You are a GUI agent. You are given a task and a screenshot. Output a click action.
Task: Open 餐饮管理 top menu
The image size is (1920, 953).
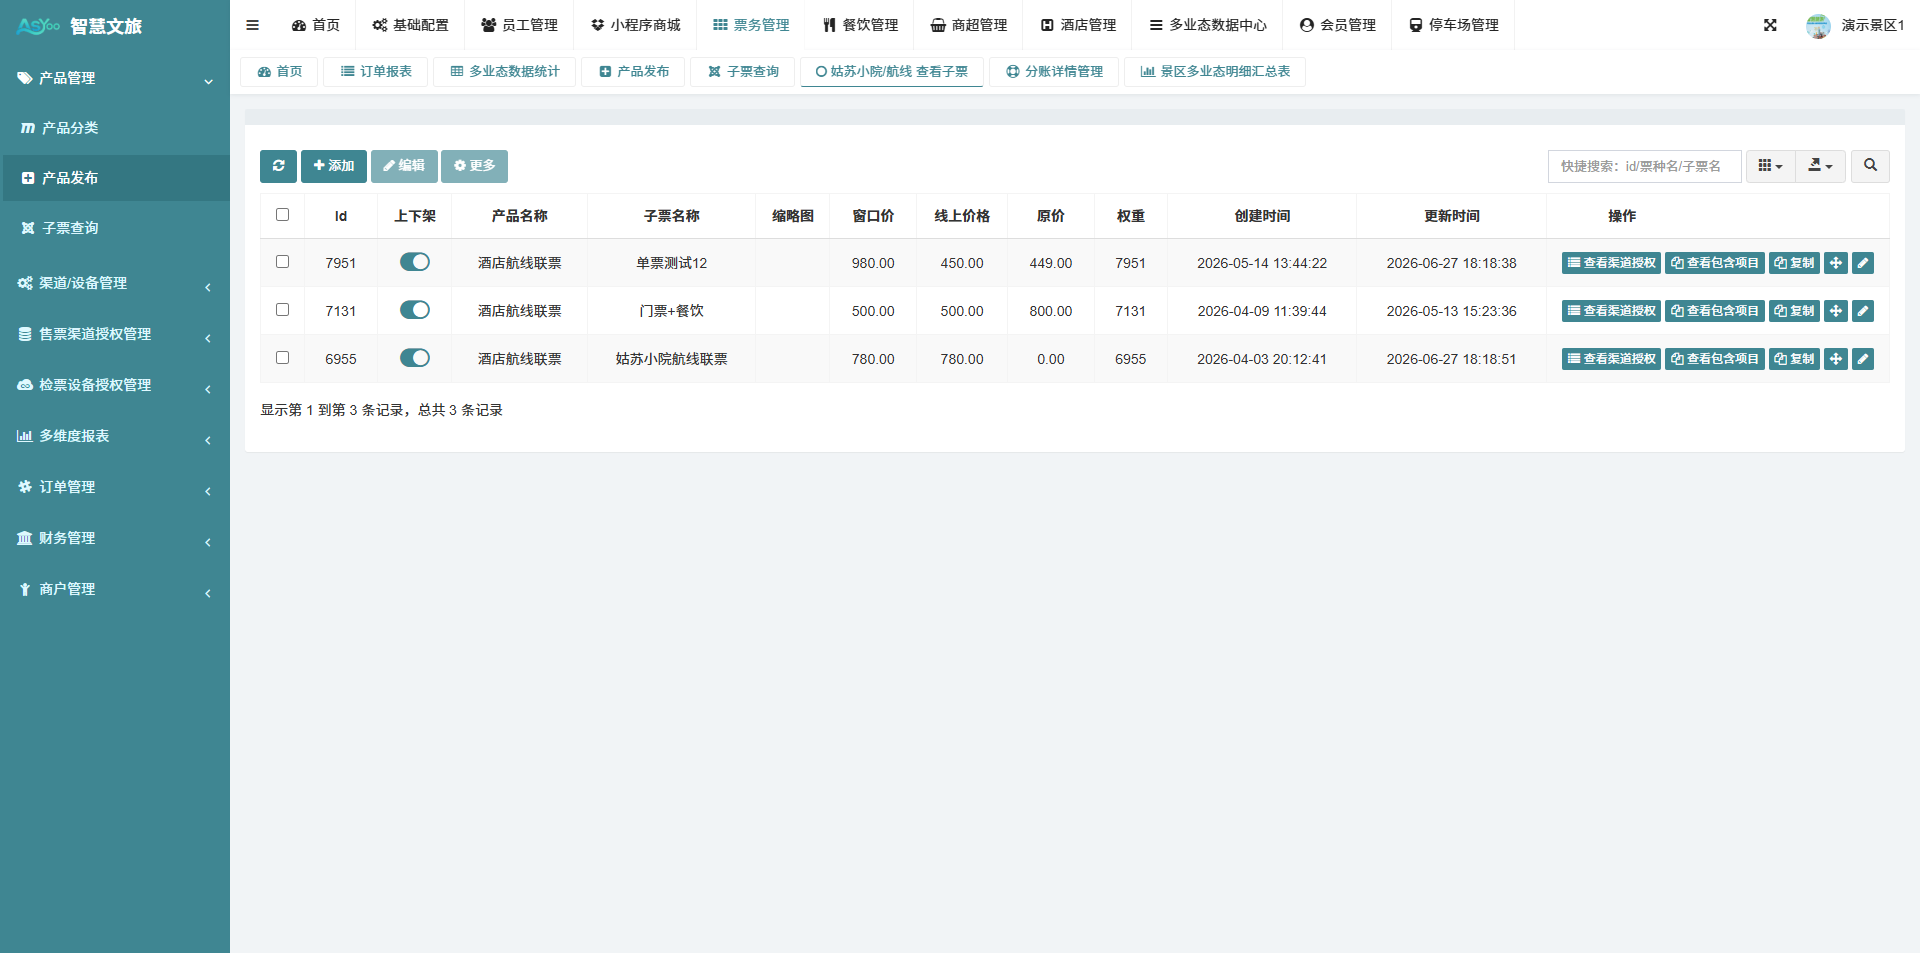860,25
